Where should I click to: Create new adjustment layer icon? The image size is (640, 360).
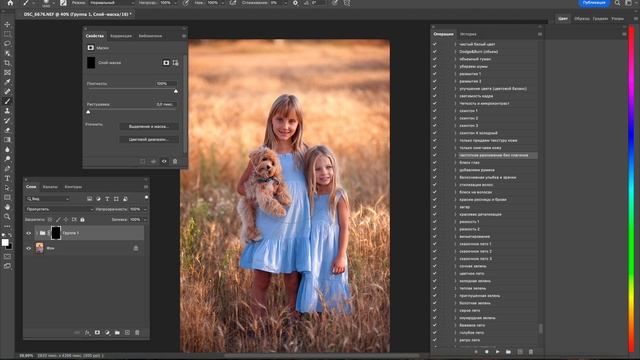[107, 333]
